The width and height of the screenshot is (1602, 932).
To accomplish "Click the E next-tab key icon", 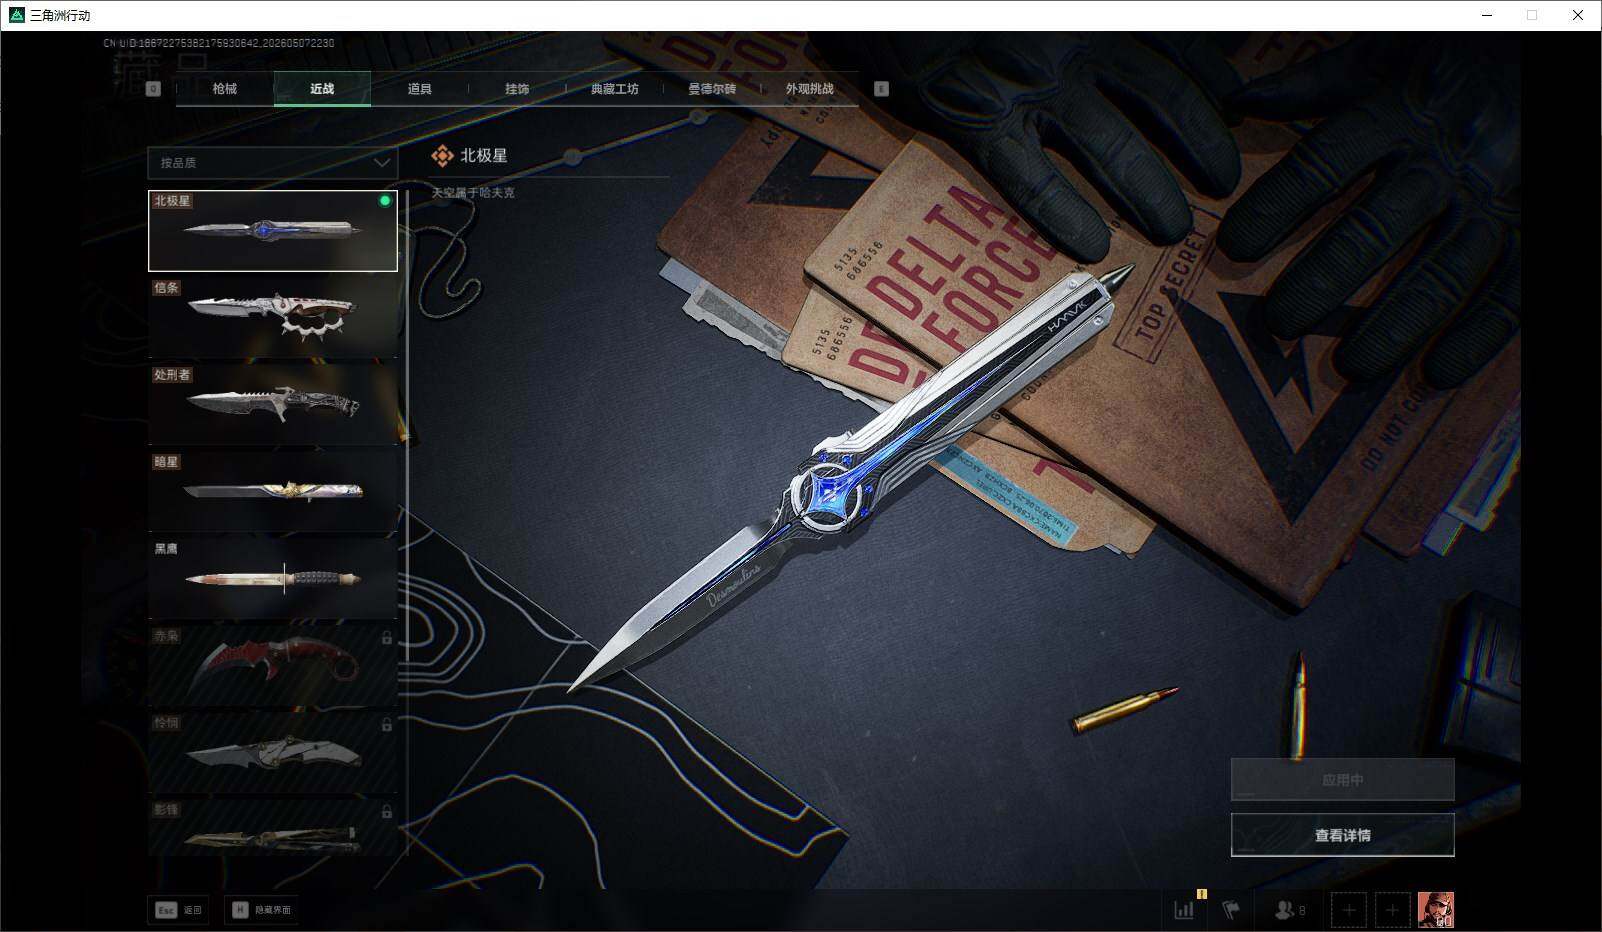I will click(881, 89).
